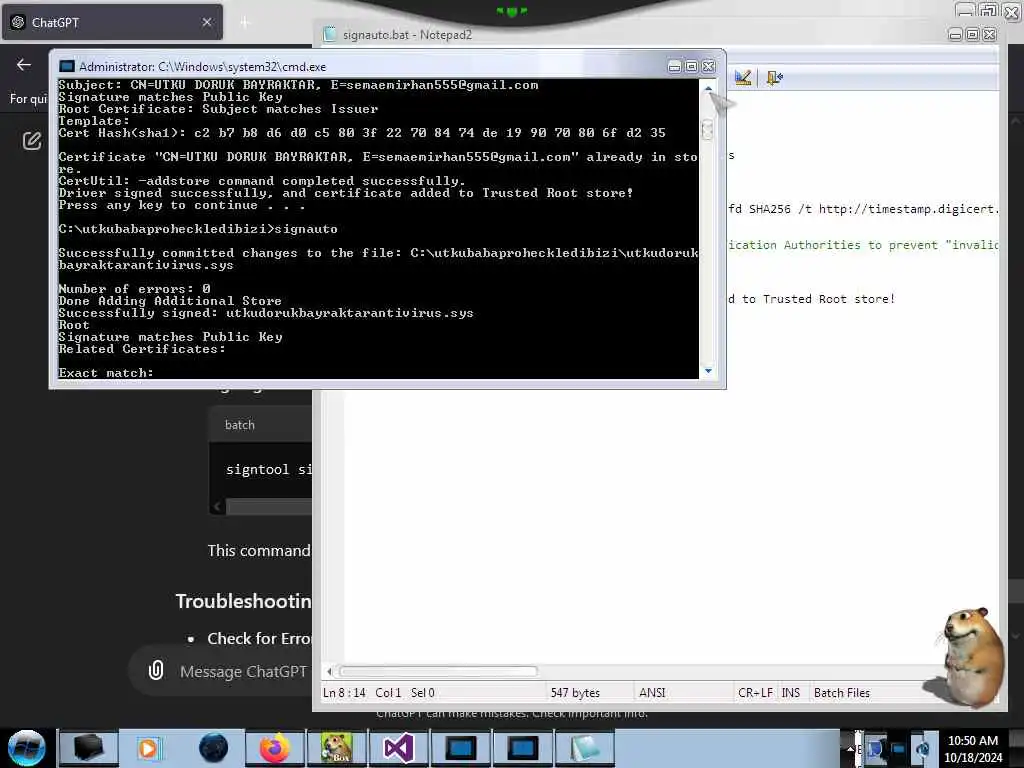Click 'ication Authorities to prevent' comment in Notepad2
Screen dimensions: 1024x768
pyautogui.click(x=833, y=245)
